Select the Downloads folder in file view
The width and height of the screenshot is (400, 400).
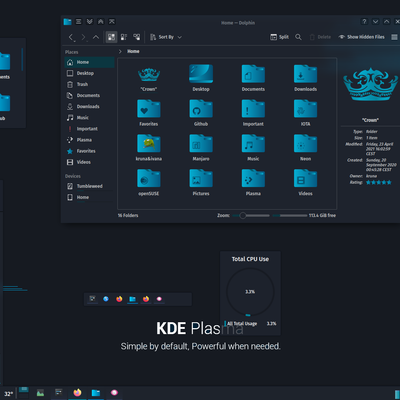[x=305, y=78]
